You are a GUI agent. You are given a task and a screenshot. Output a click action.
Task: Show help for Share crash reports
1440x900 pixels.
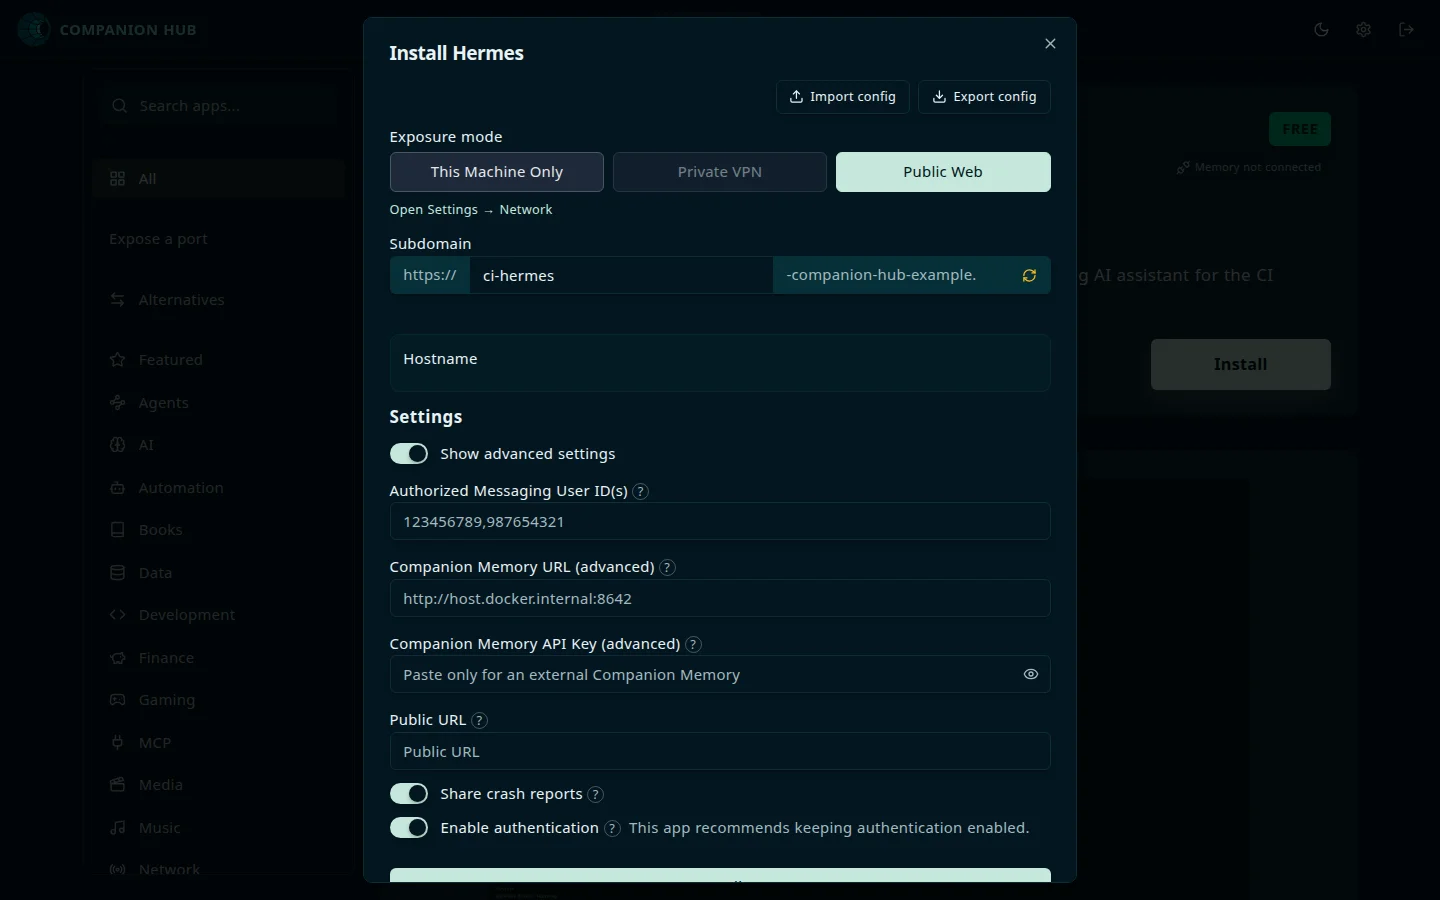coord(596,795)
